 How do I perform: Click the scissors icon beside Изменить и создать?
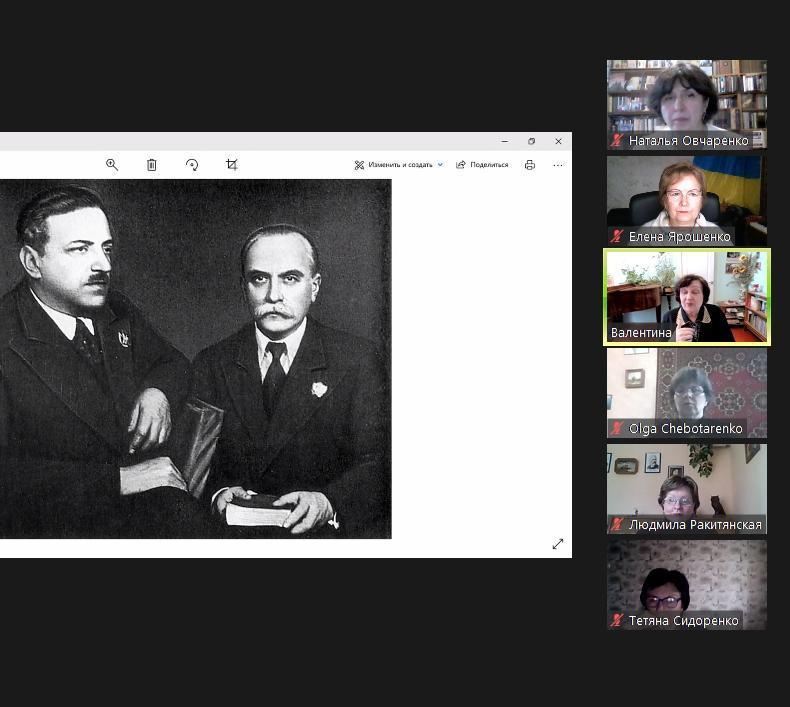coord(359,165)
